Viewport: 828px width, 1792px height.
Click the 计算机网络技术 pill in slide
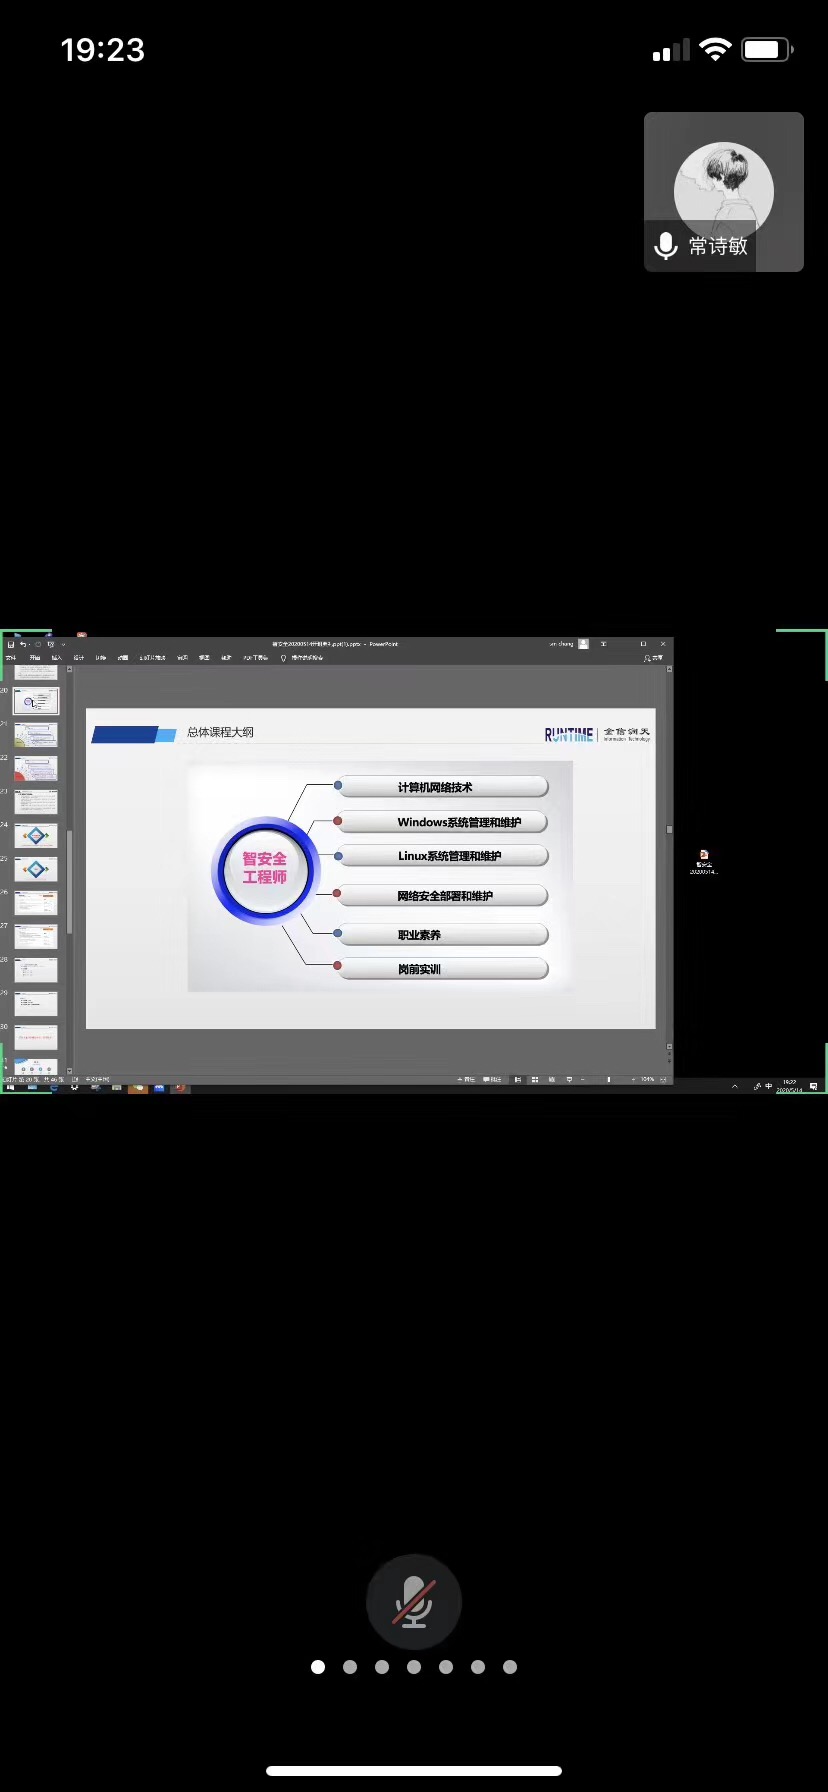tap(442, 787)
